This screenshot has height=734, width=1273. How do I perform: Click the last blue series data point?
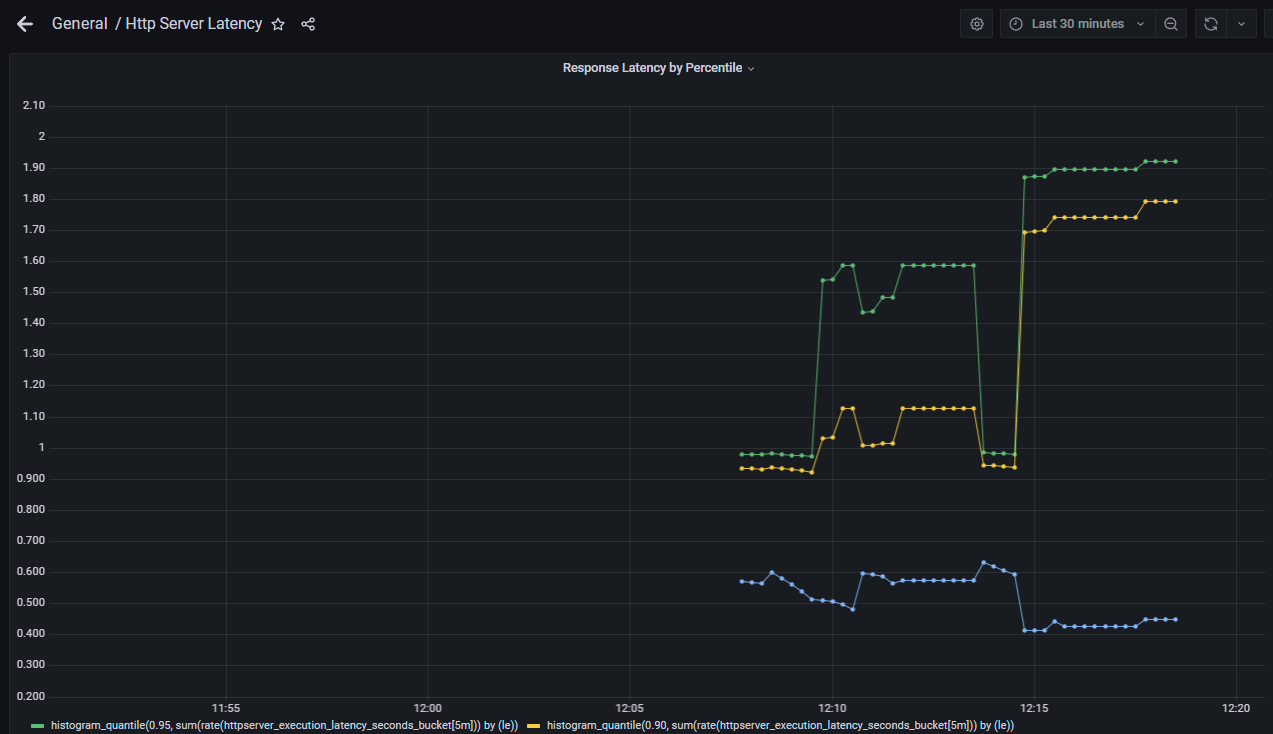(x=1175, y=619)
